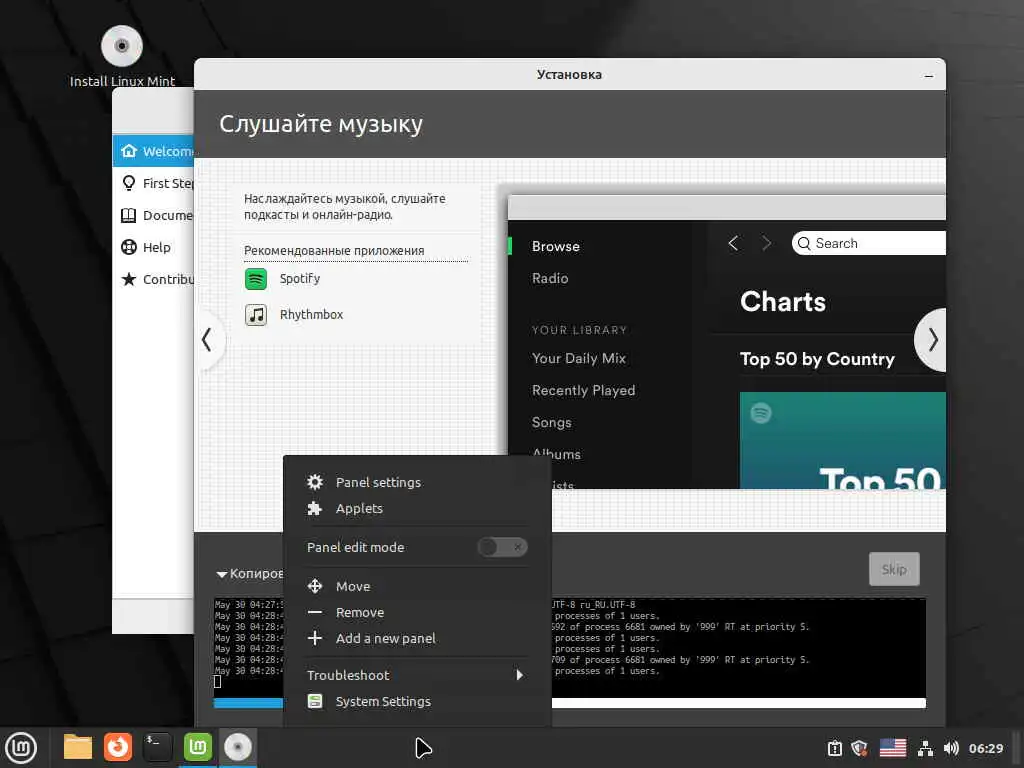This screenshot has height=768, width=1024.
Task: Select the Install Linux Mint desktop icon
Action: (x=122, y=56)
